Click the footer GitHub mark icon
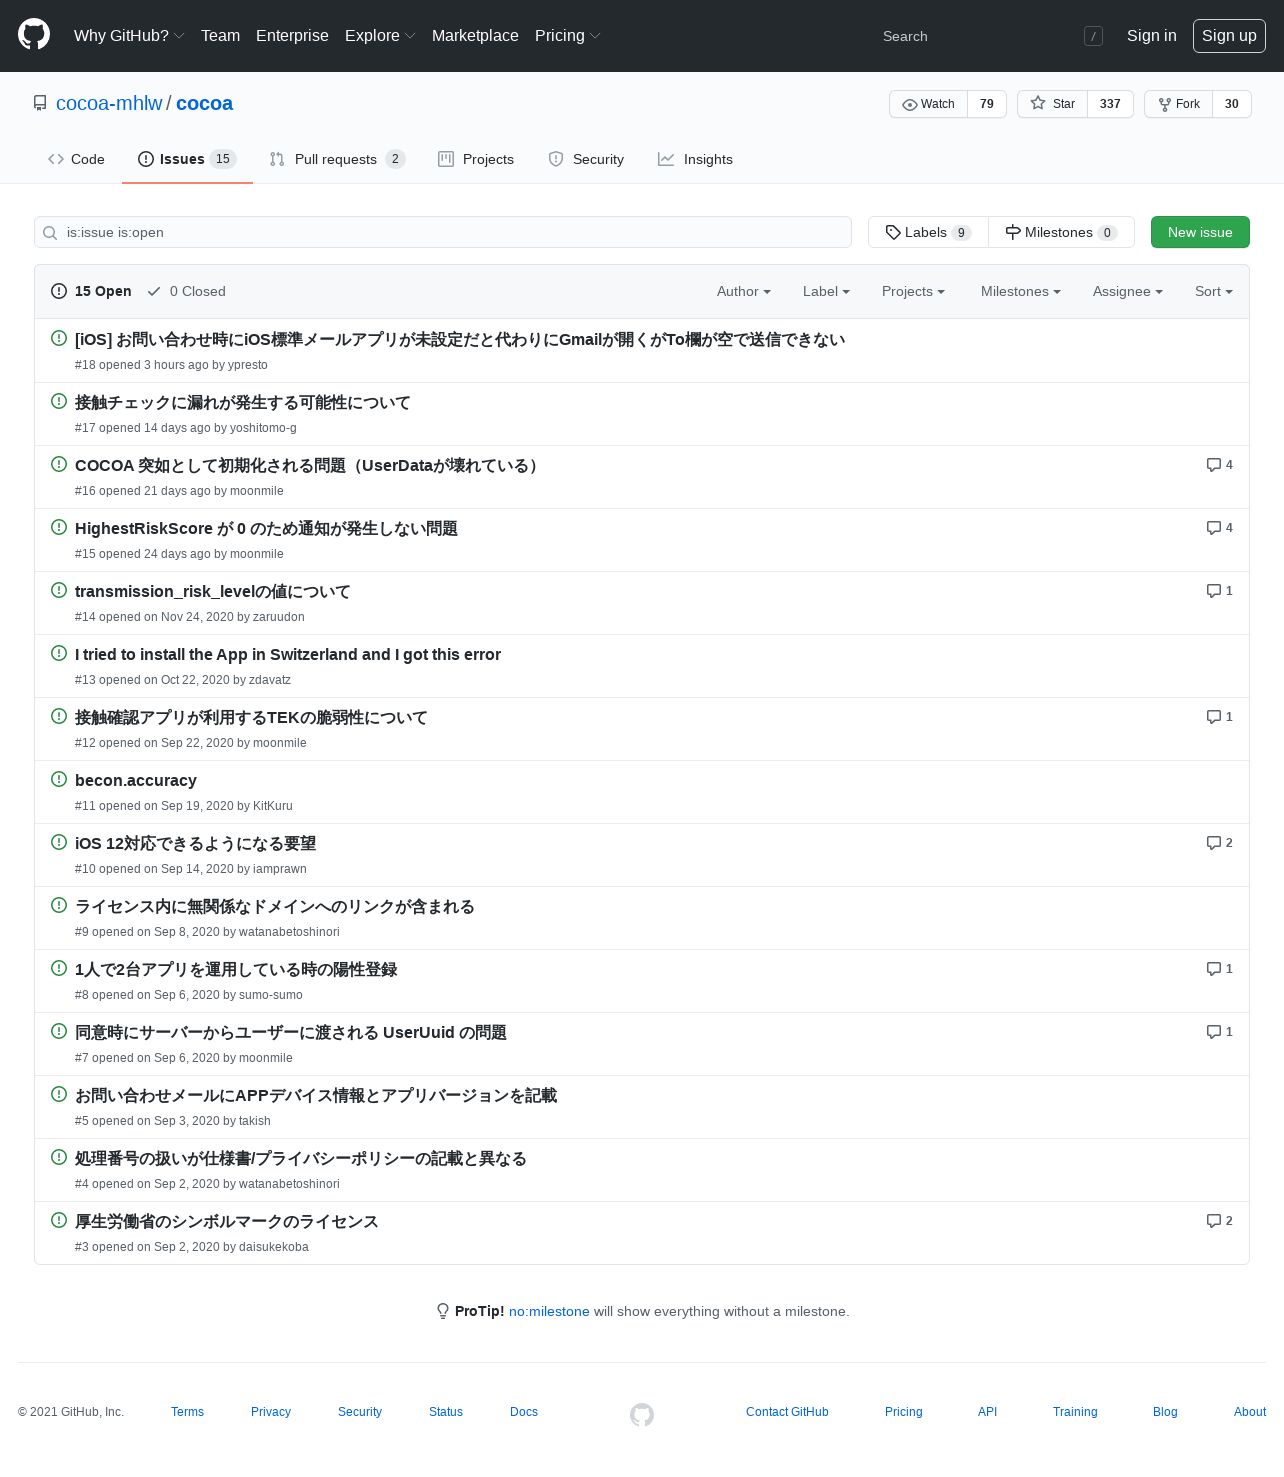 point(642,1414)
